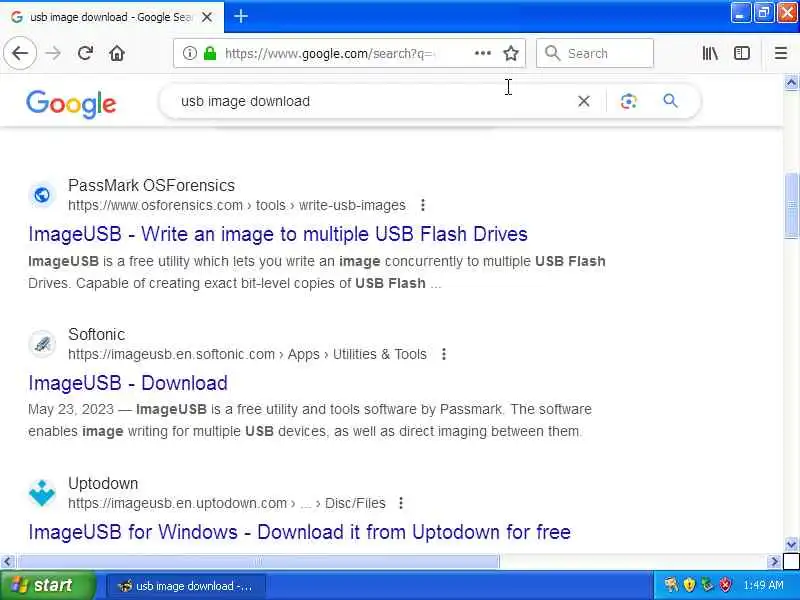The width and height of the screenshot is (800, 600).
Task: Click the vertical scrollbar thumb
Action: (791, 206)
